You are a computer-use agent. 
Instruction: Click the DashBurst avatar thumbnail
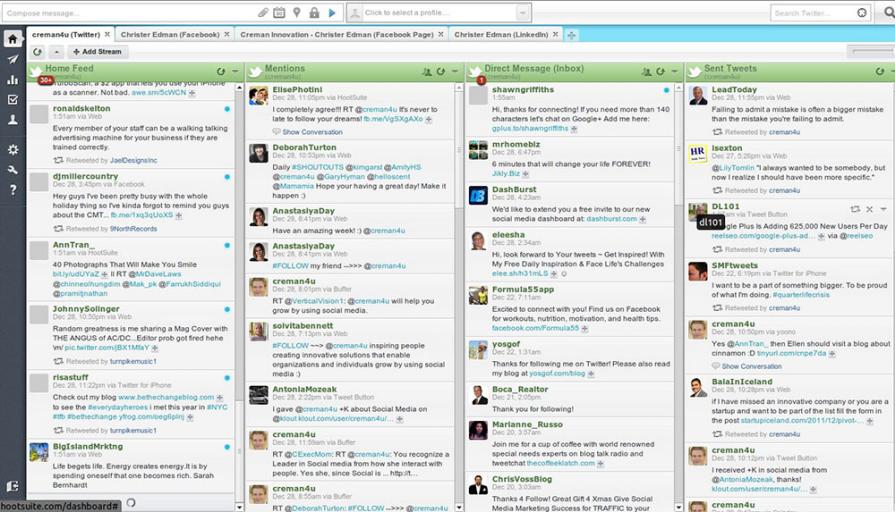[x=478, y=195]
